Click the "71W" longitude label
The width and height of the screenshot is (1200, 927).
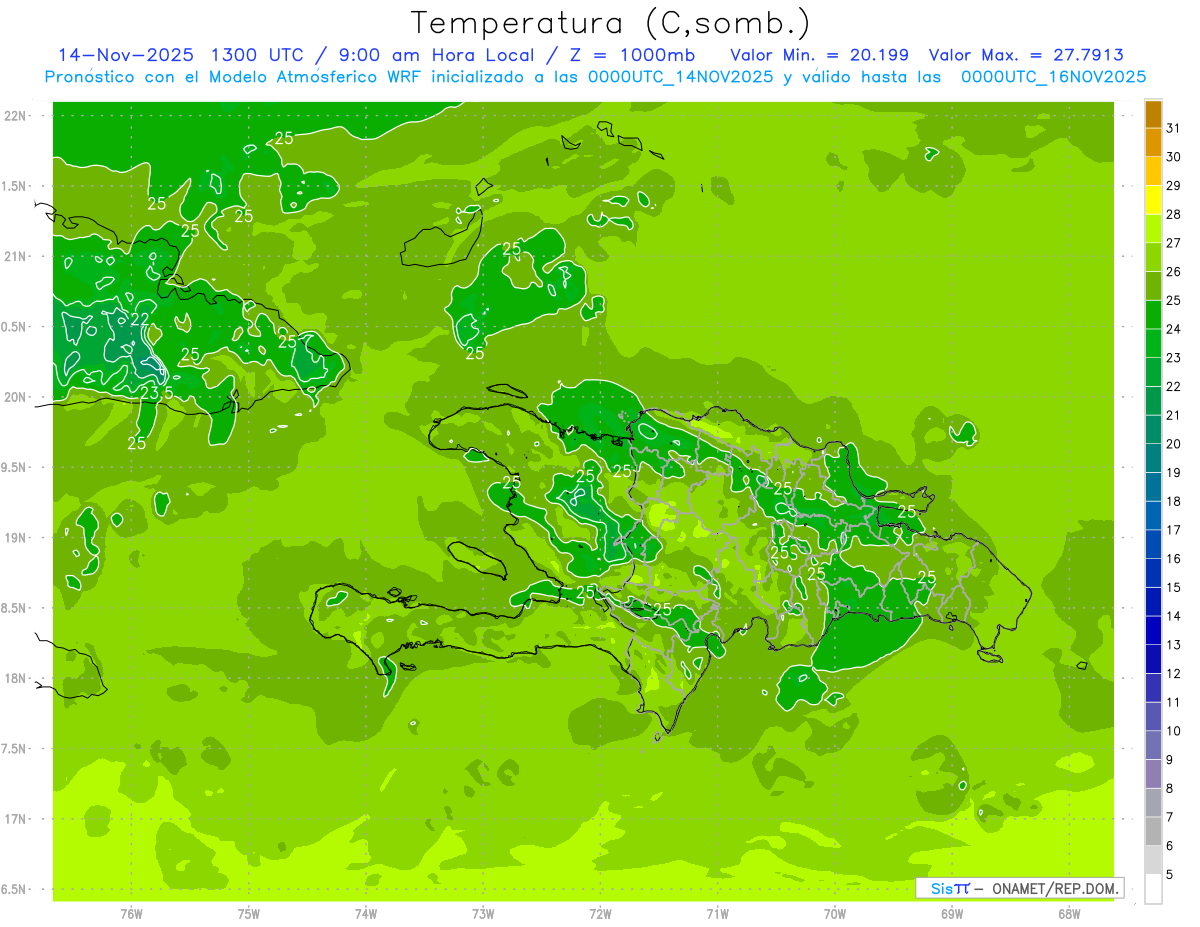coord(717,913)
